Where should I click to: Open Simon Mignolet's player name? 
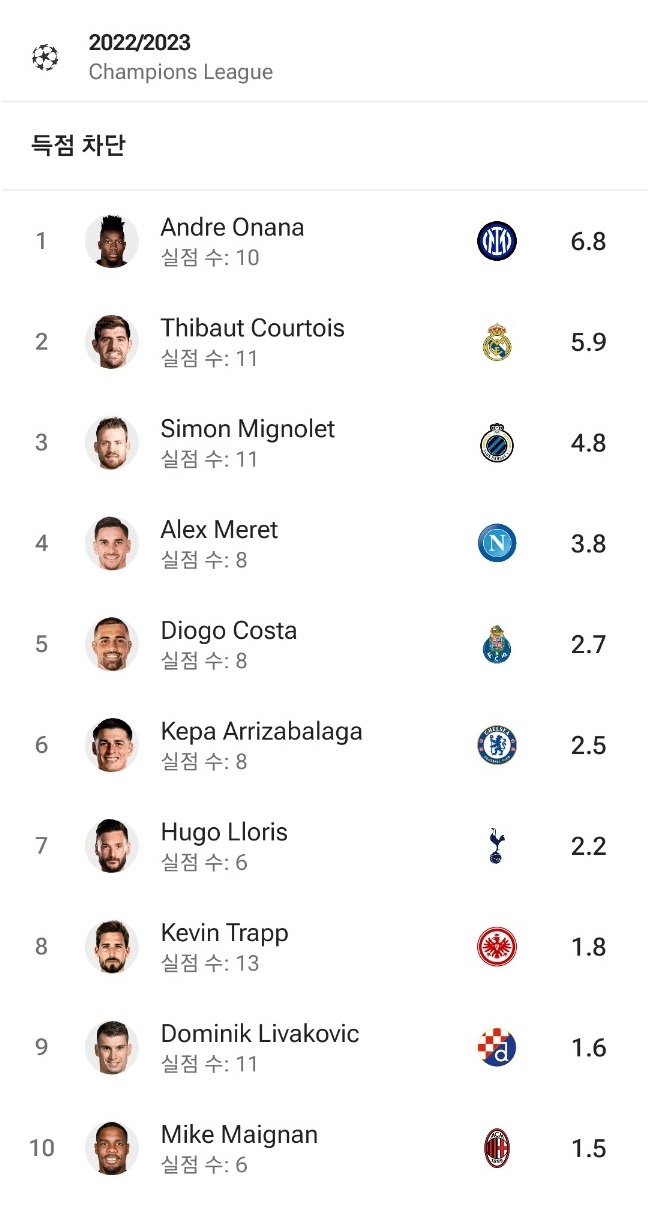point(248,429)
